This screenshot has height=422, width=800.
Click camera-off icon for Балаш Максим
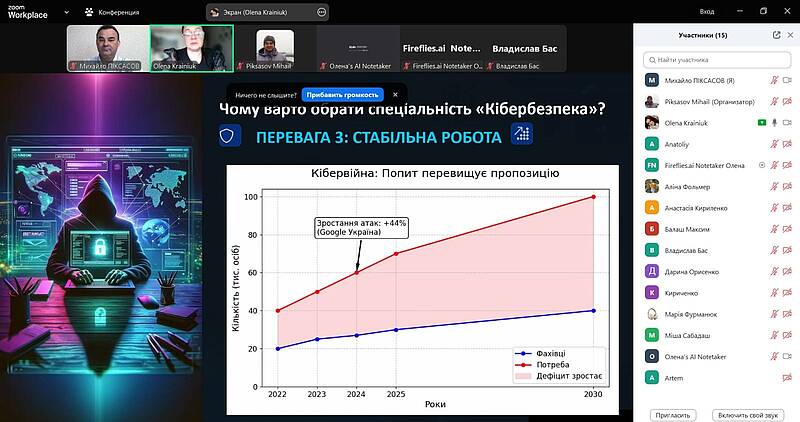(787, 229)
